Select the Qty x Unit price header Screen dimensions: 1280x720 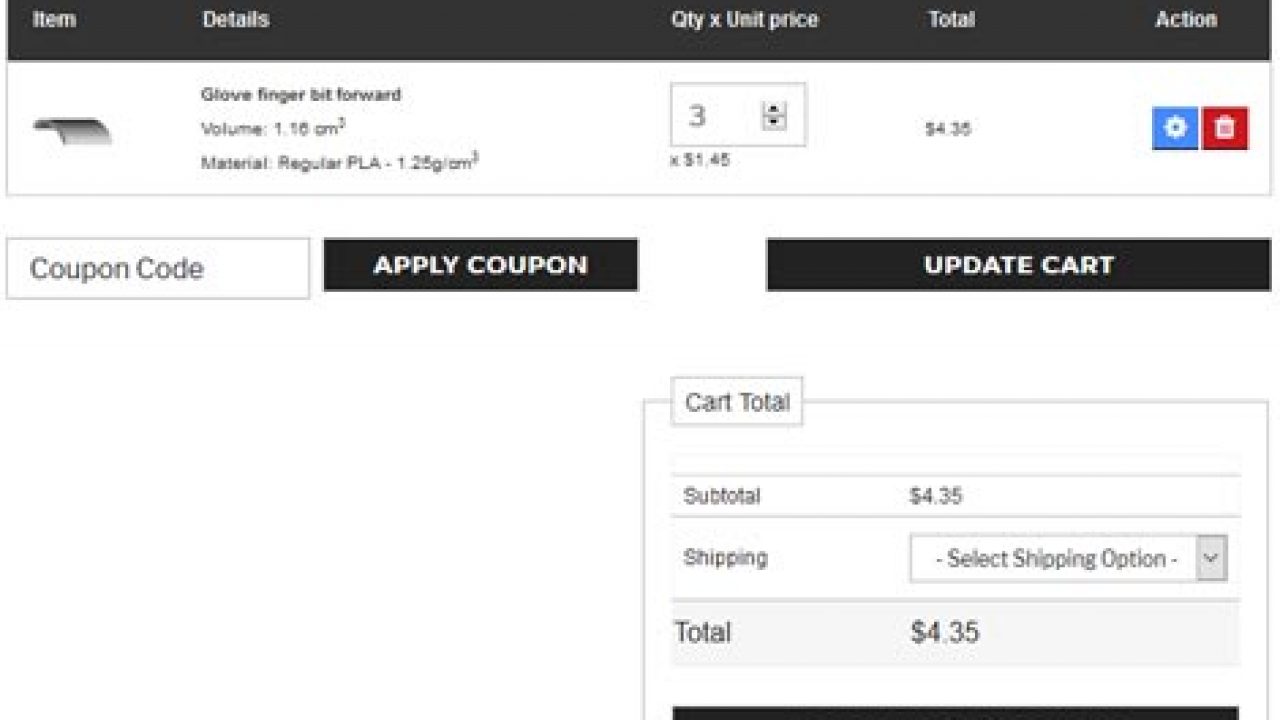click(745, 19)
